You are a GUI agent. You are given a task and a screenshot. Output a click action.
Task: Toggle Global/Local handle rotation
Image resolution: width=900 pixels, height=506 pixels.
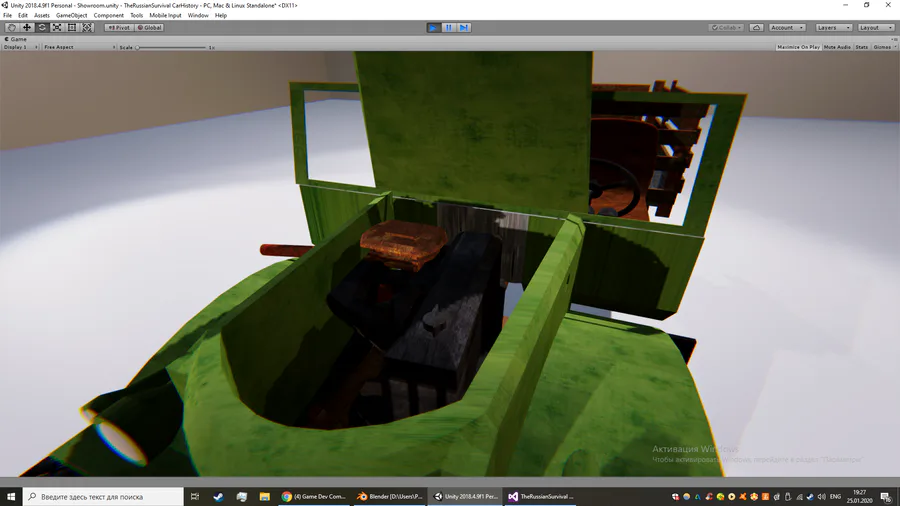[x=149, y=28]
